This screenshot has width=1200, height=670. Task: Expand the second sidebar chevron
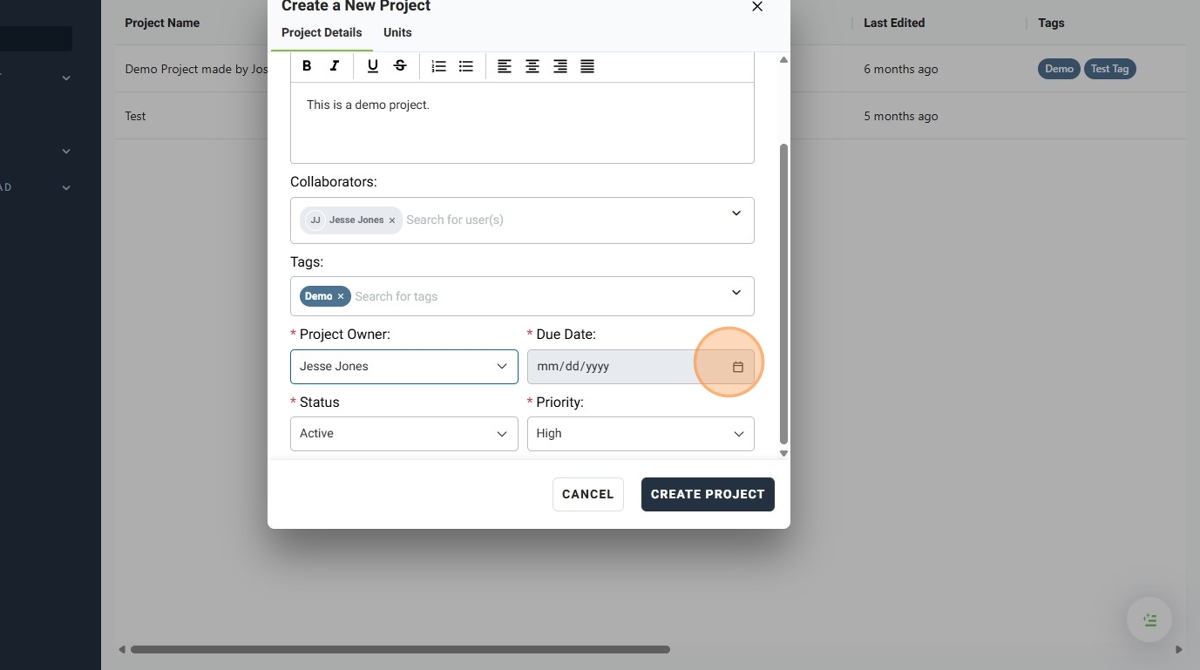coord(66,152)
